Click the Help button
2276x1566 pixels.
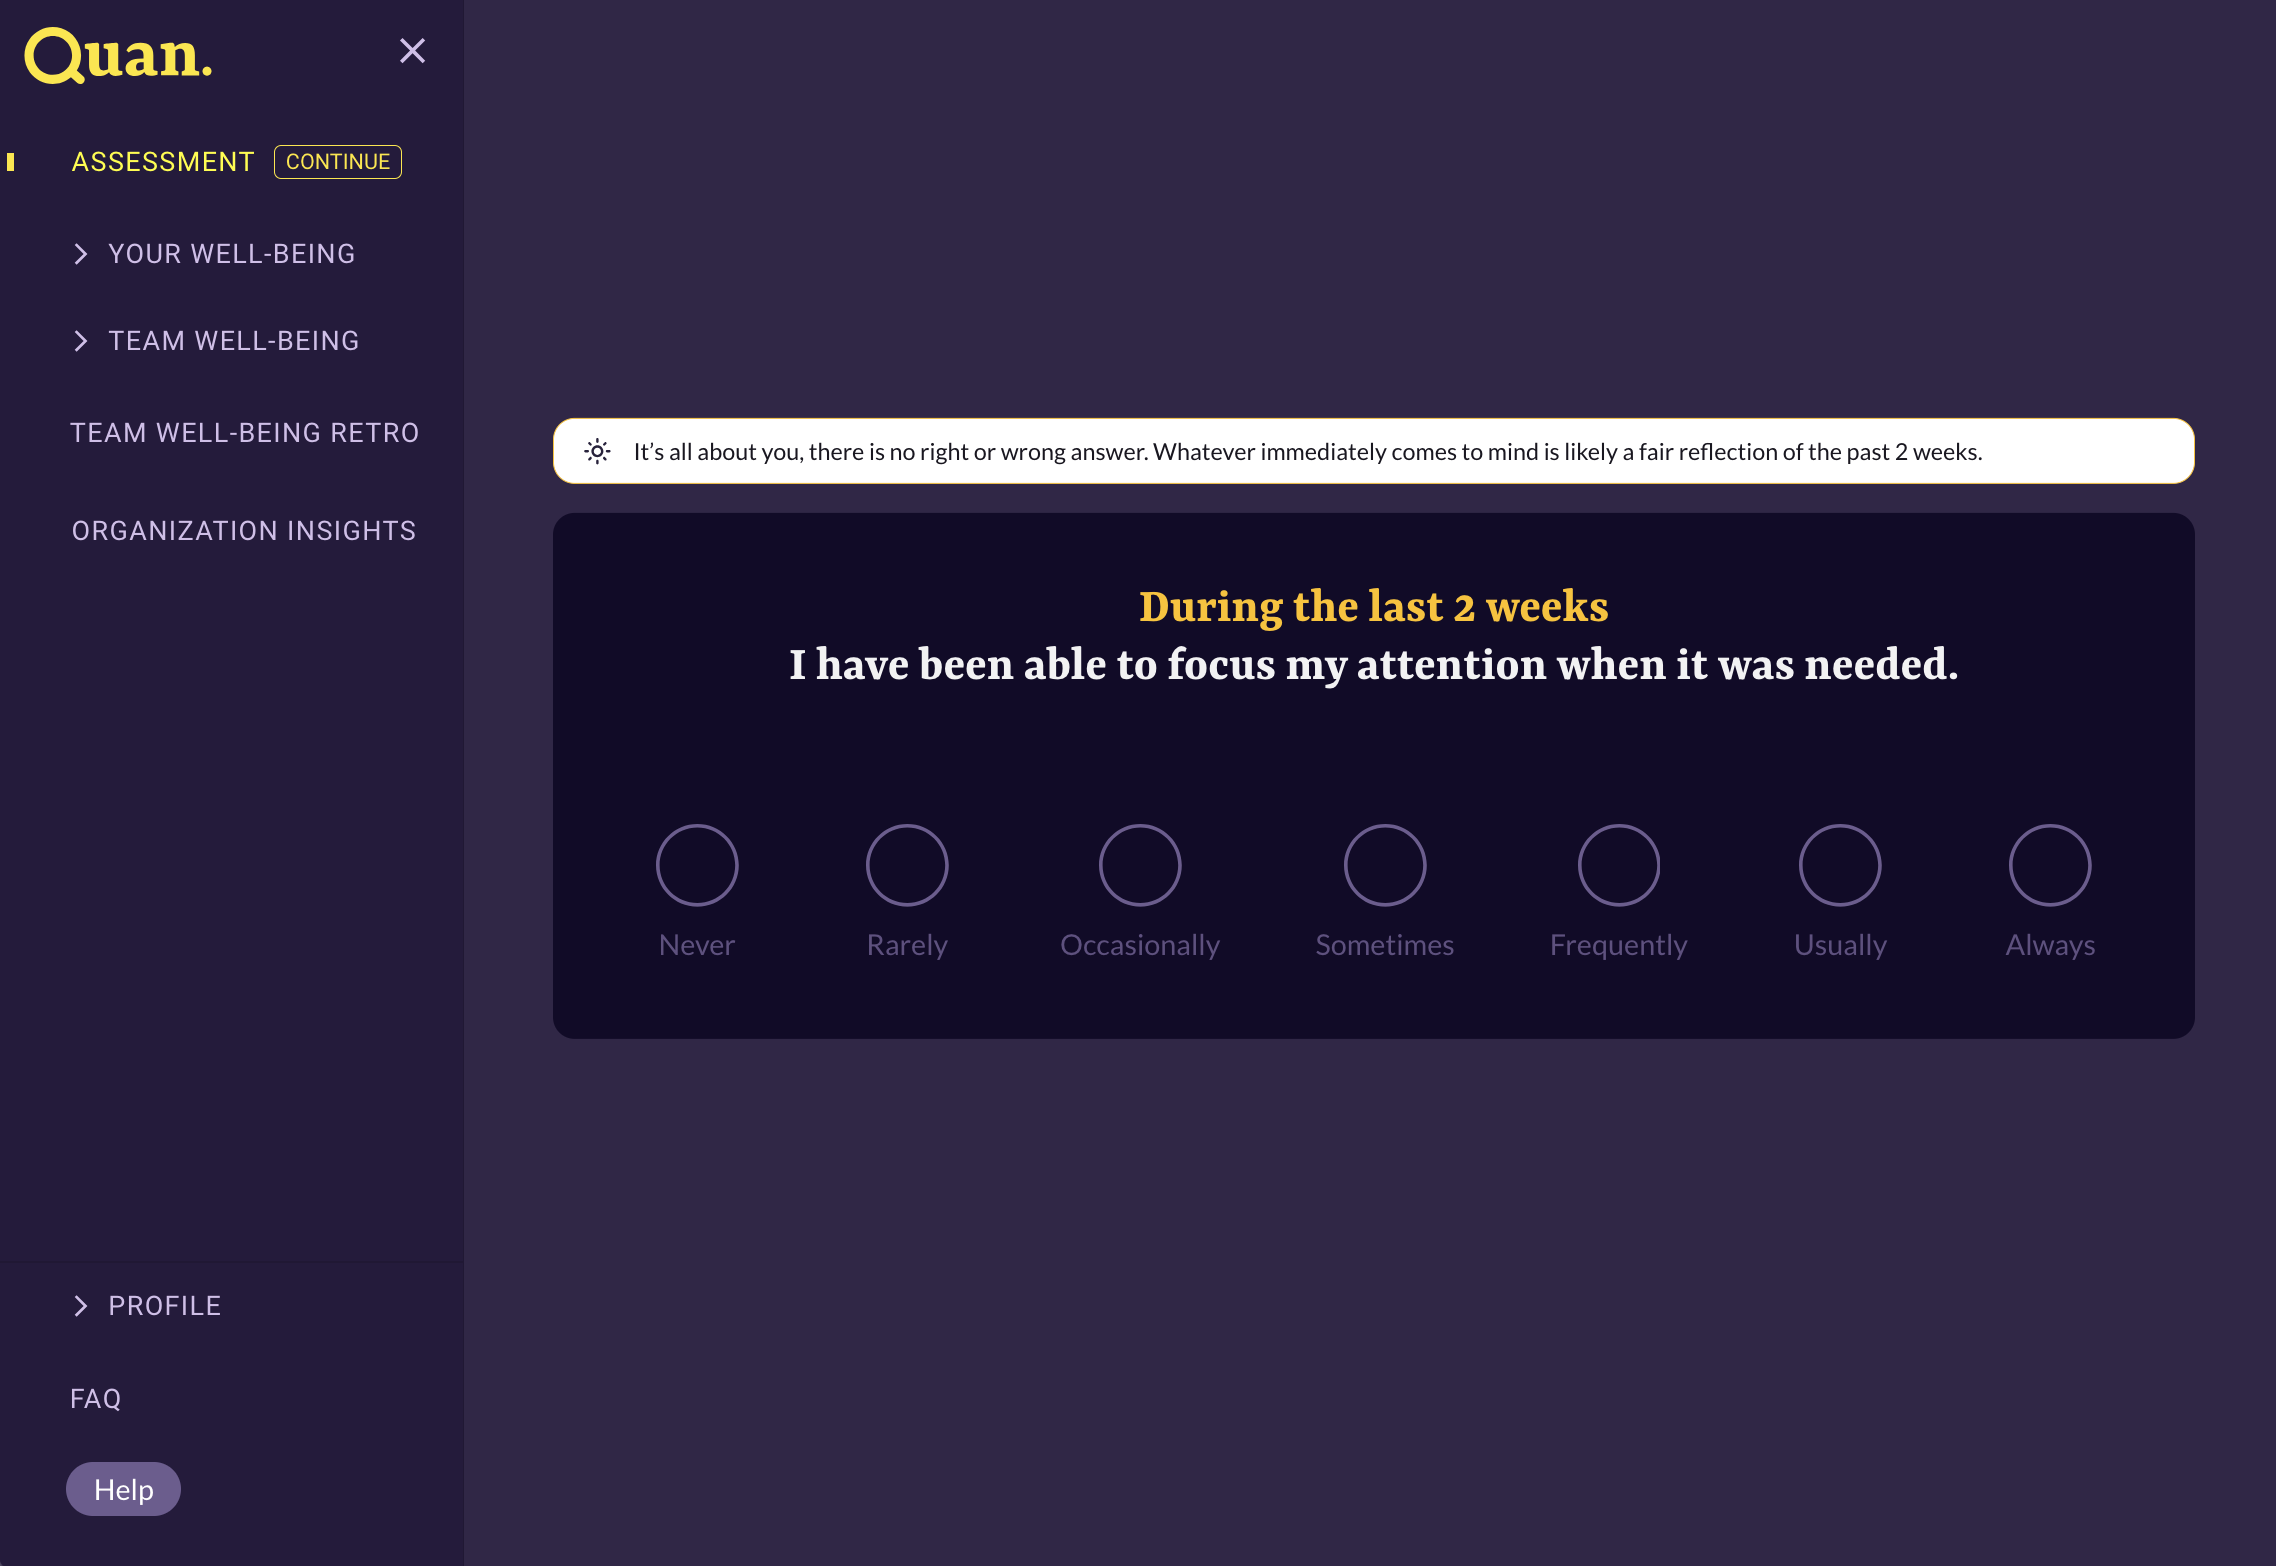tap(123, 1489)
